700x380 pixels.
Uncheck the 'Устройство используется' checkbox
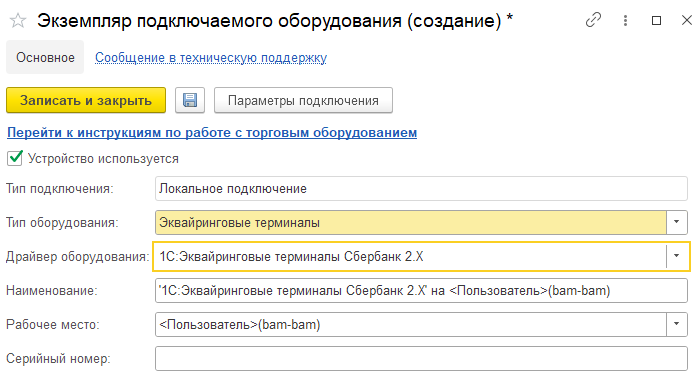(15, 158)
